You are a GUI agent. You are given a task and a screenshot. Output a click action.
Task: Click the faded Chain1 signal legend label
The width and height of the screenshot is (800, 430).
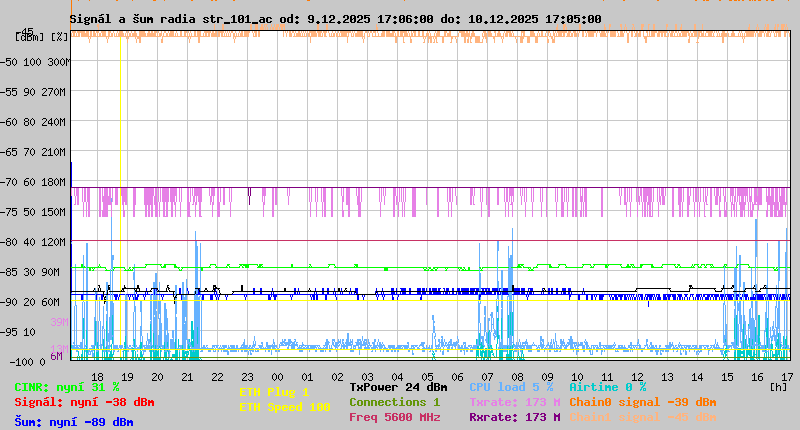click(642, 417)
